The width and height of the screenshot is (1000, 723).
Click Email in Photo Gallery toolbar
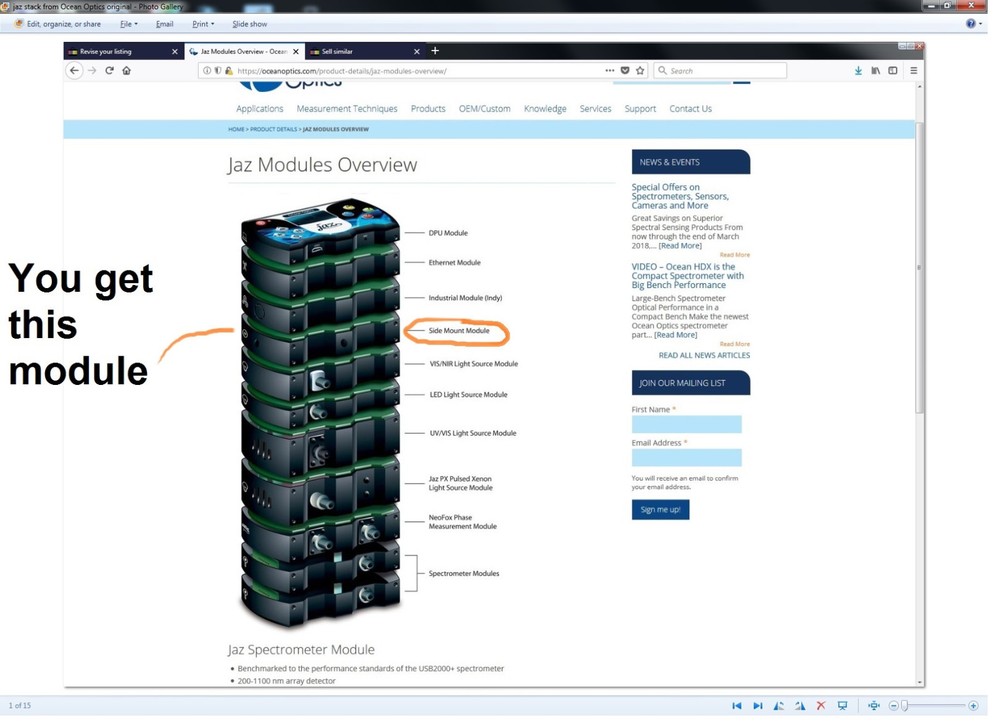165,24
